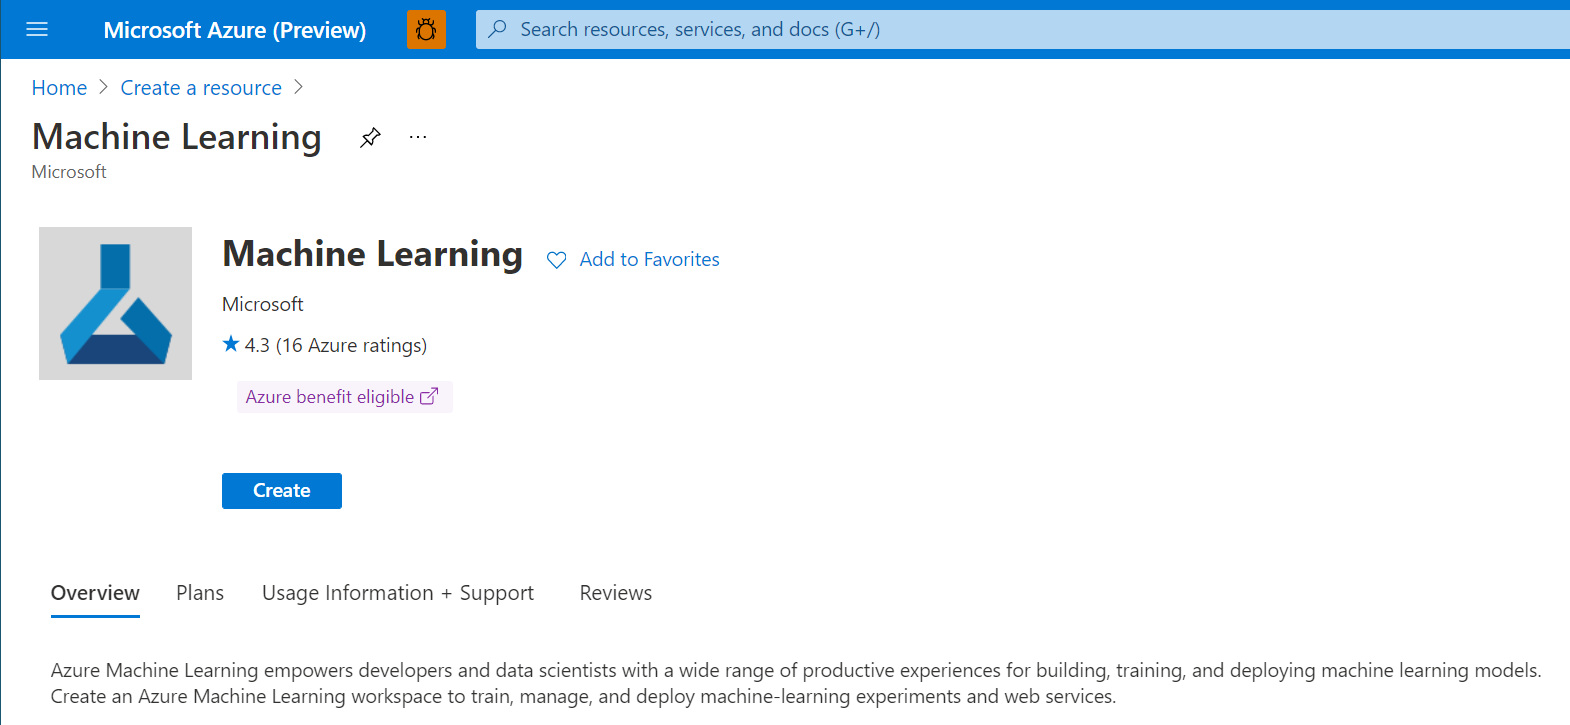Click the orange bug preview icon
This screenshot has height=725, width=1570.
tap(426, 30)
